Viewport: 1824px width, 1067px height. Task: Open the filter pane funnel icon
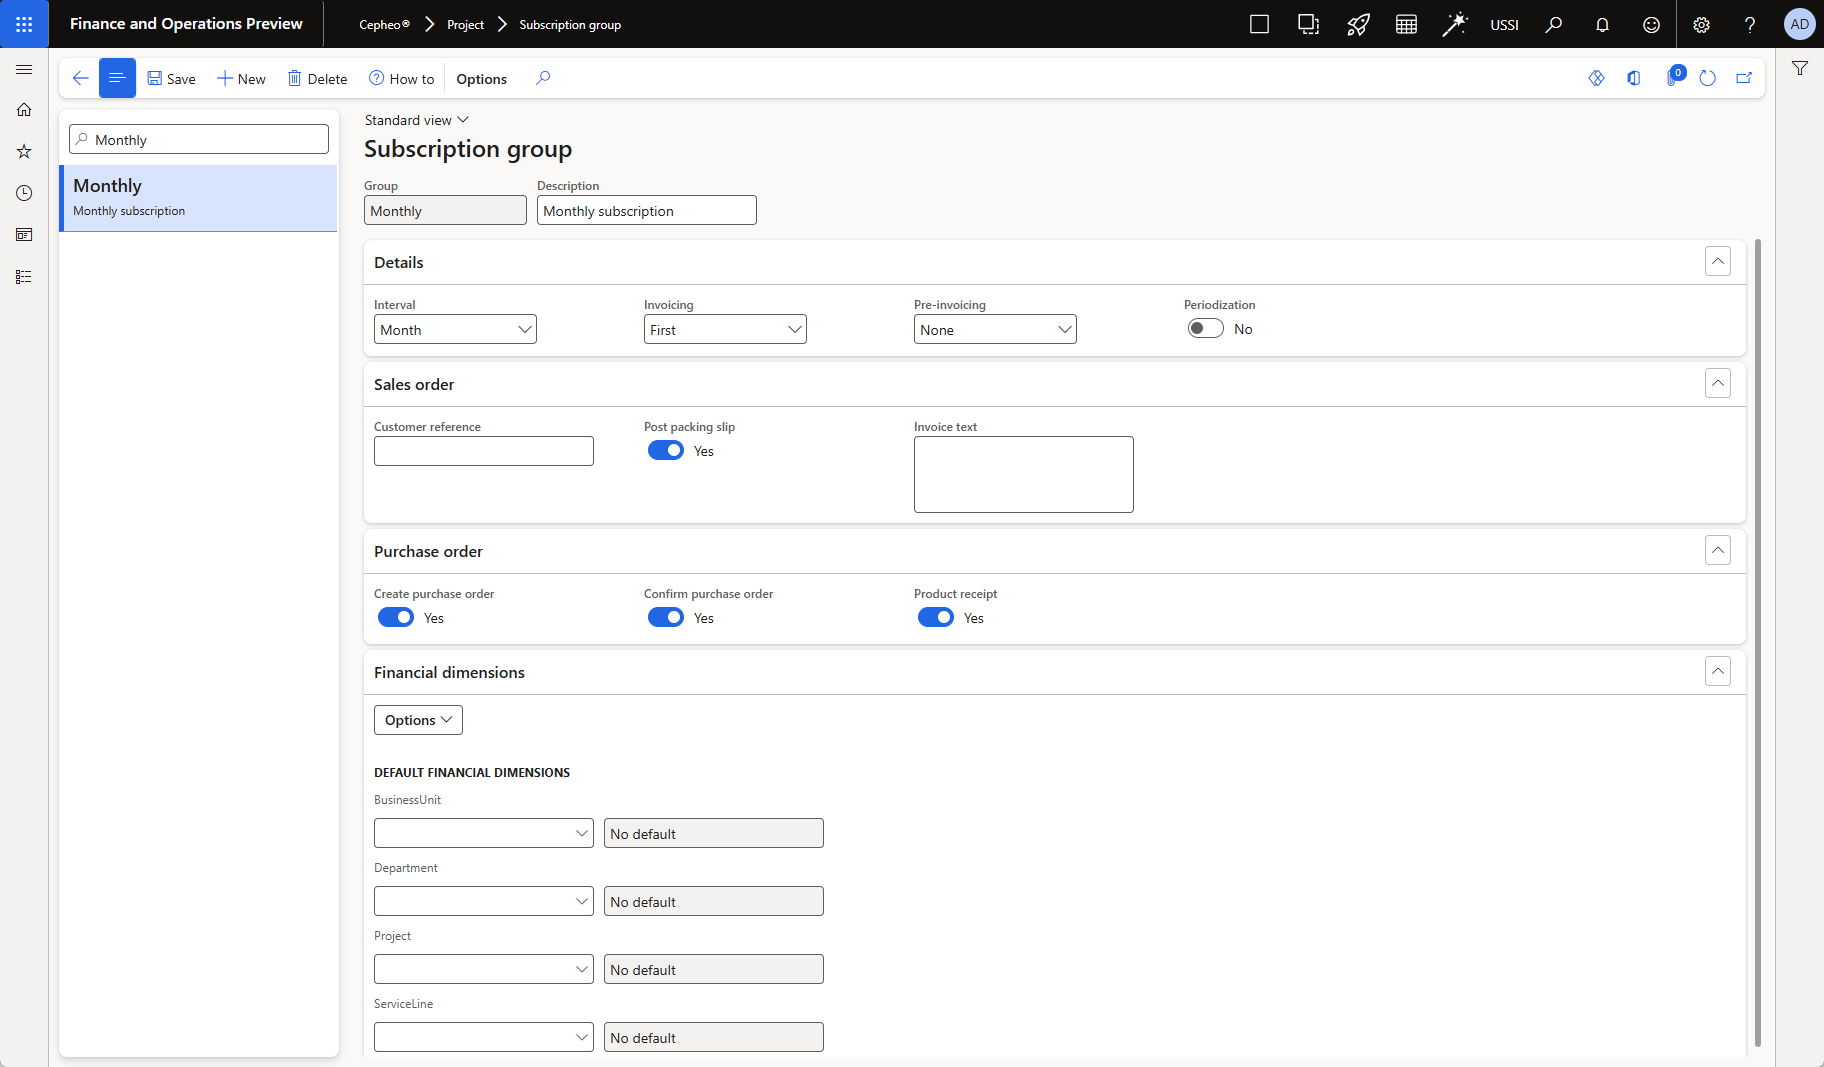[x=1800, y=69]
